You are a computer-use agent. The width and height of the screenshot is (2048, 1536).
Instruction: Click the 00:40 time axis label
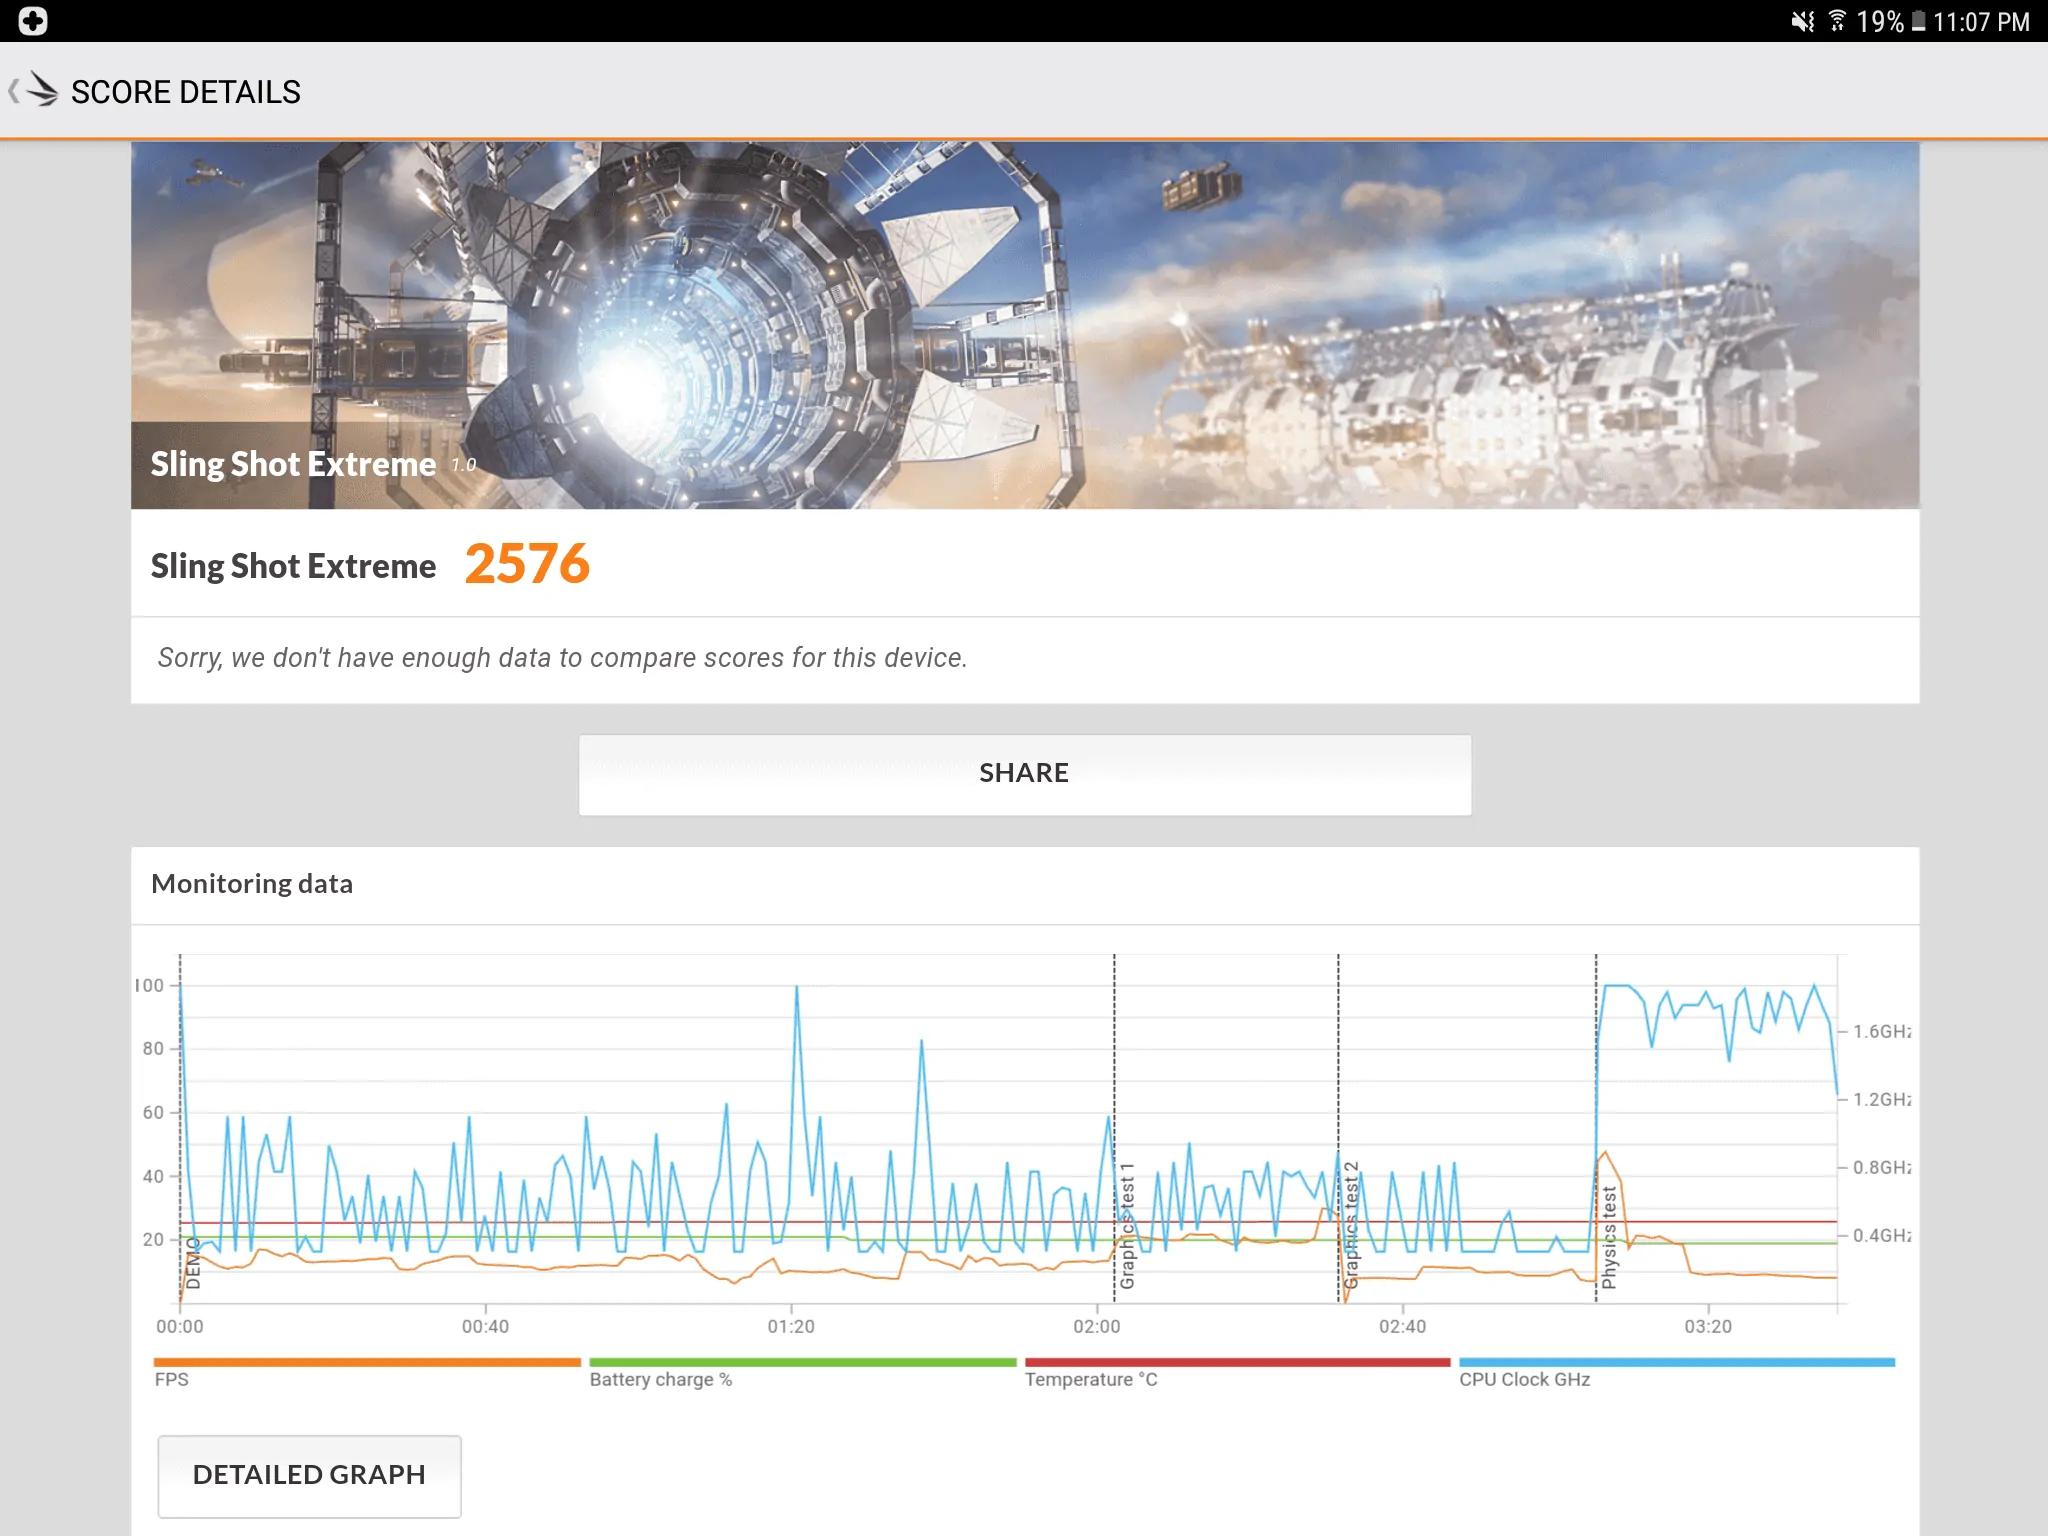point(485,1327)
